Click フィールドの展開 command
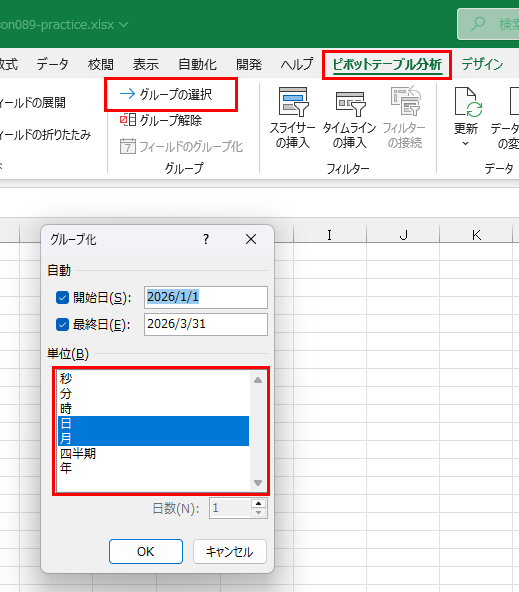The height and width of the screenshot is (592, 519). (x=32, y=102)
